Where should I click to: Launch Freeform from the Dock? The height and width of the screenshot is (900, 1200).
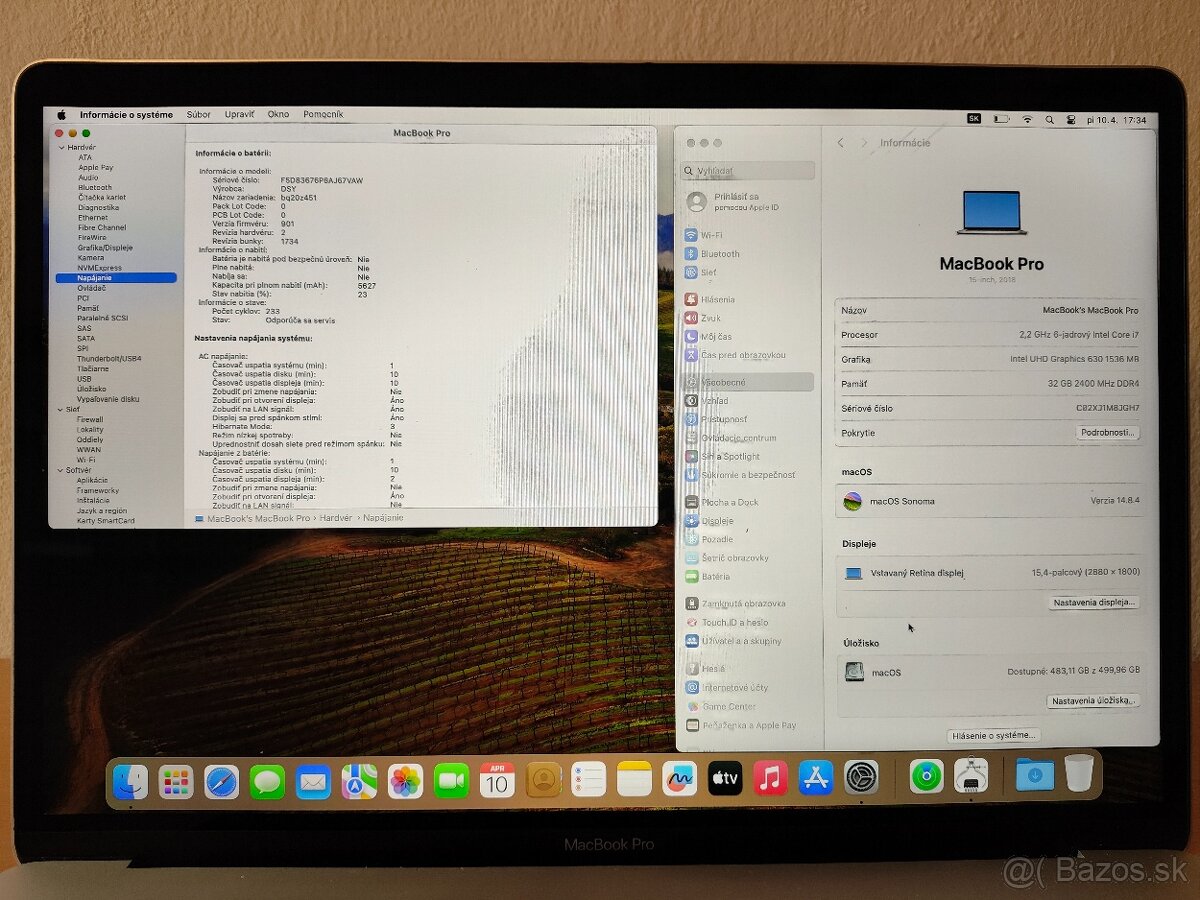coord(680,778)
